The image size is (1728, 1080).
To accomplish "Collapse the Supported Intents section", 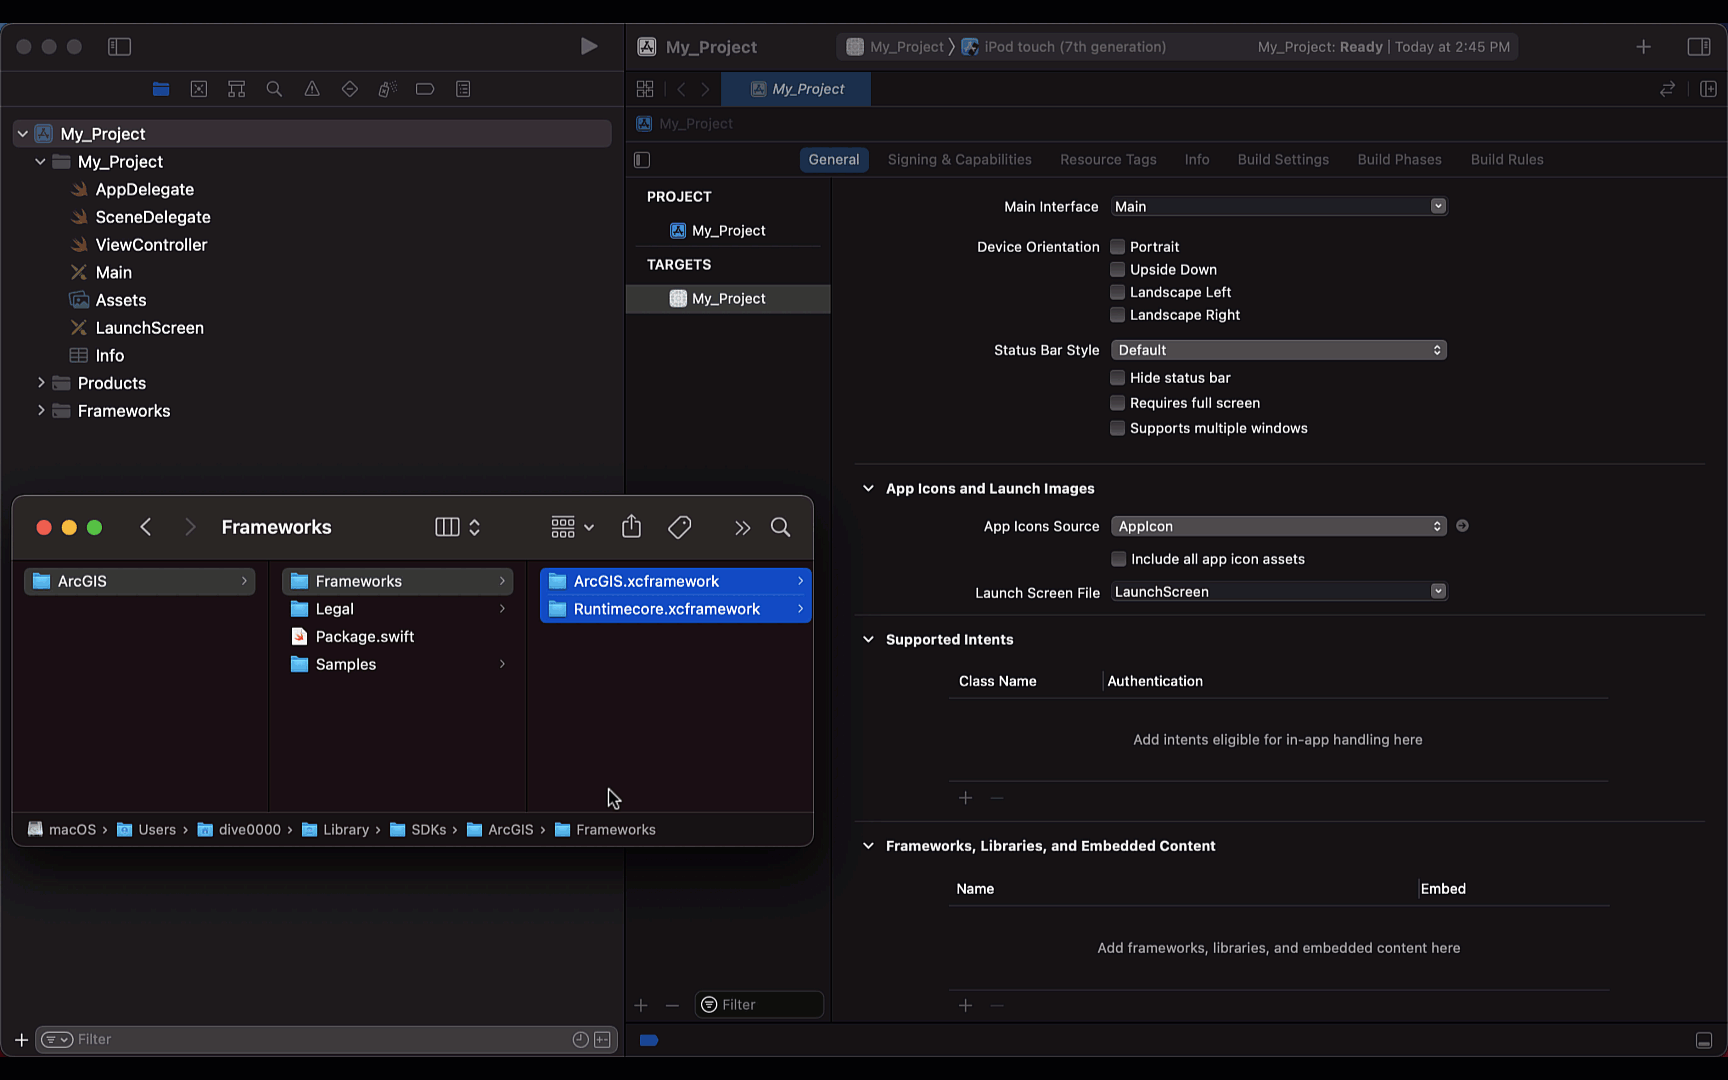I will point(868,639).
